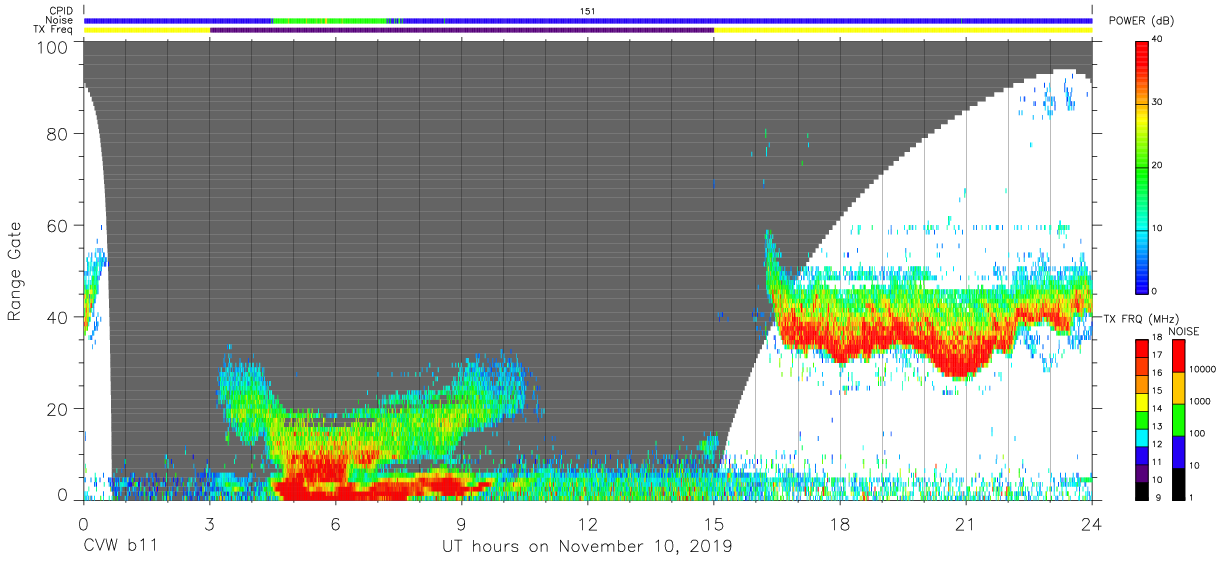Screen dimensions: 1228x567
Task: Click the CPID value 151
Action: [588, 10]
